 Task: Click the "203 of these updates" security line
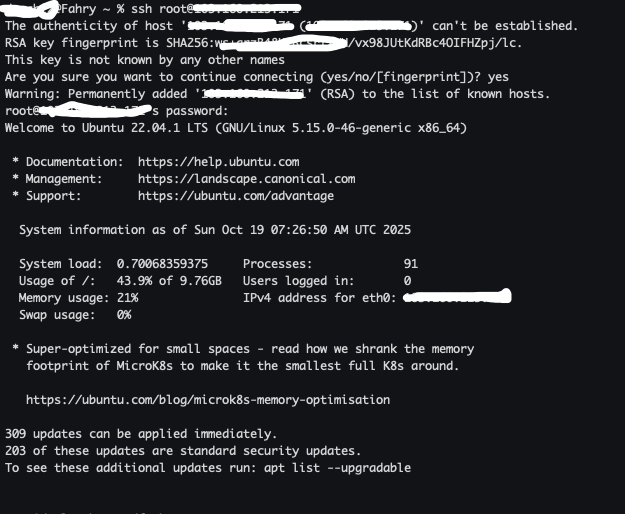coord(183,451)
